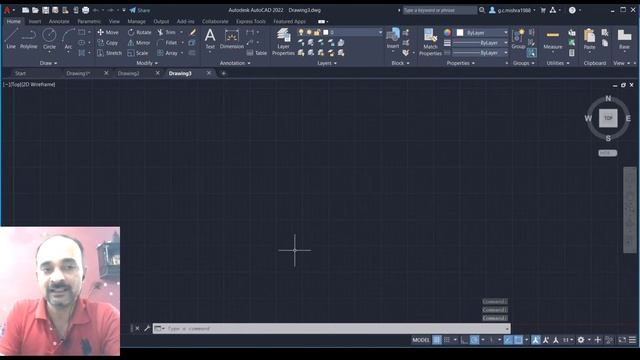Select the Polyline tool

point(29,39)
